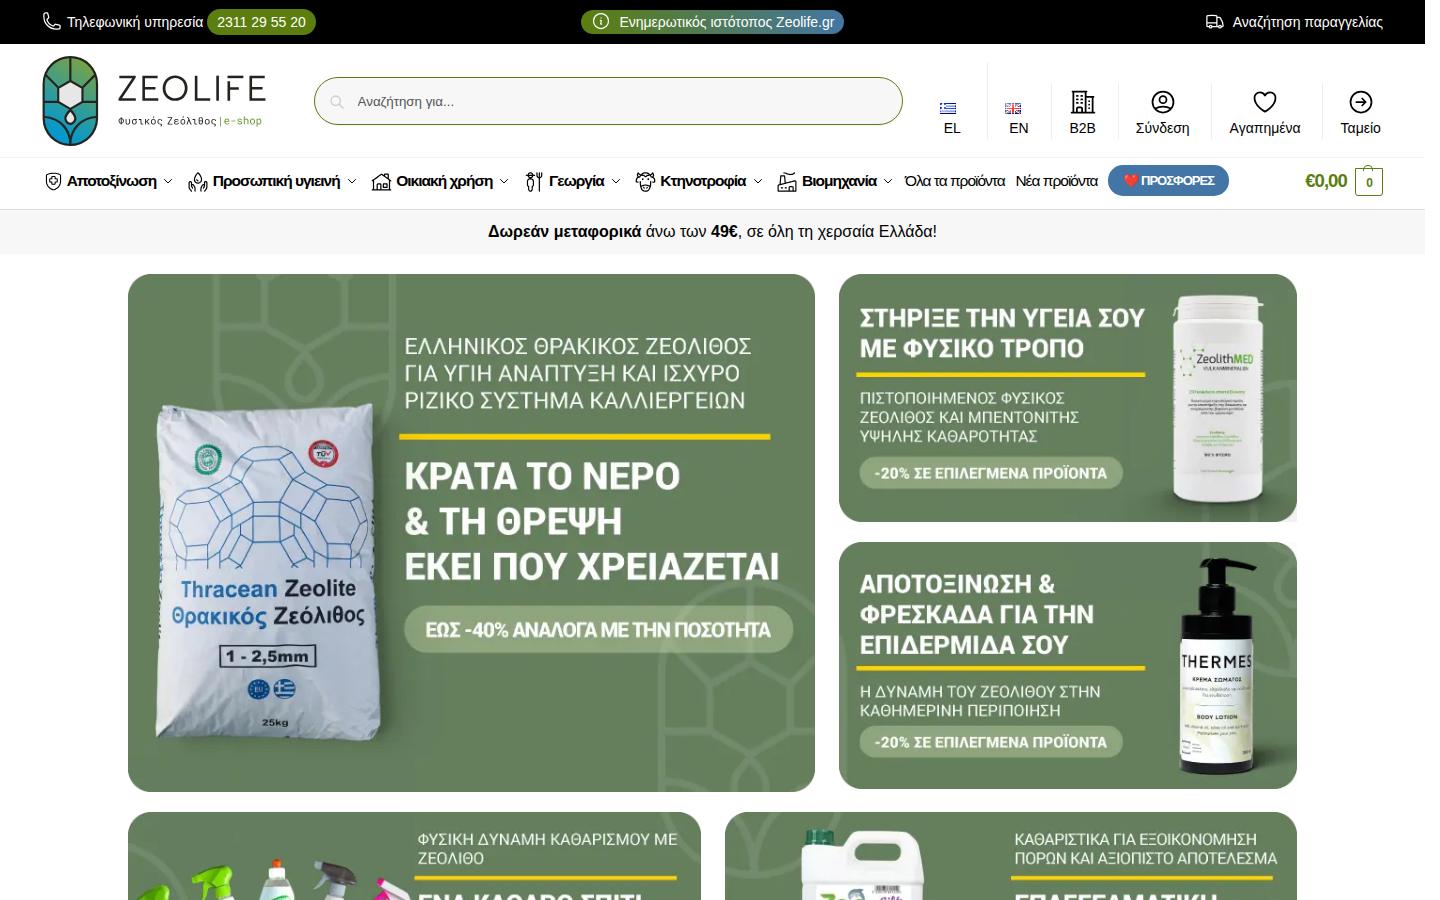Click the ZeolithMED jar image
Viewport: 1440px width, 900px height.
(1217, 398)
